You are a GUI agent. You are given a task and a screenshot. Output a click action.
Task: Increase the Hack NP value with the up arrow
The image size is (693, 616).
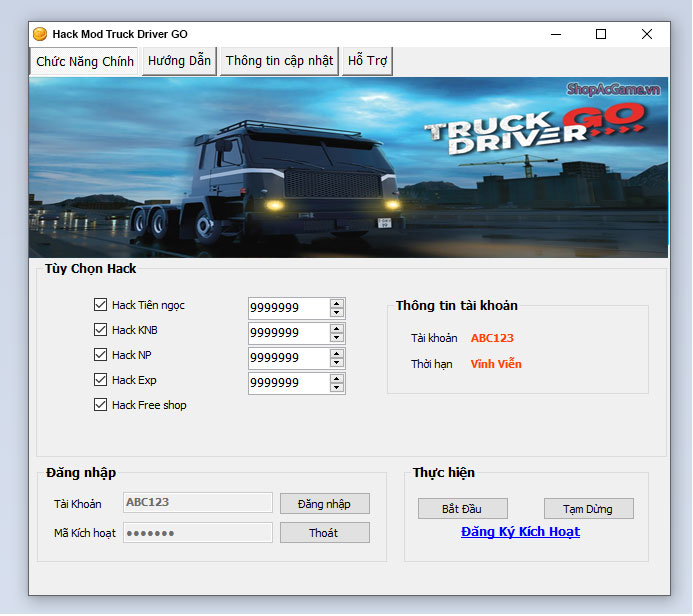(x=337, y=354)
